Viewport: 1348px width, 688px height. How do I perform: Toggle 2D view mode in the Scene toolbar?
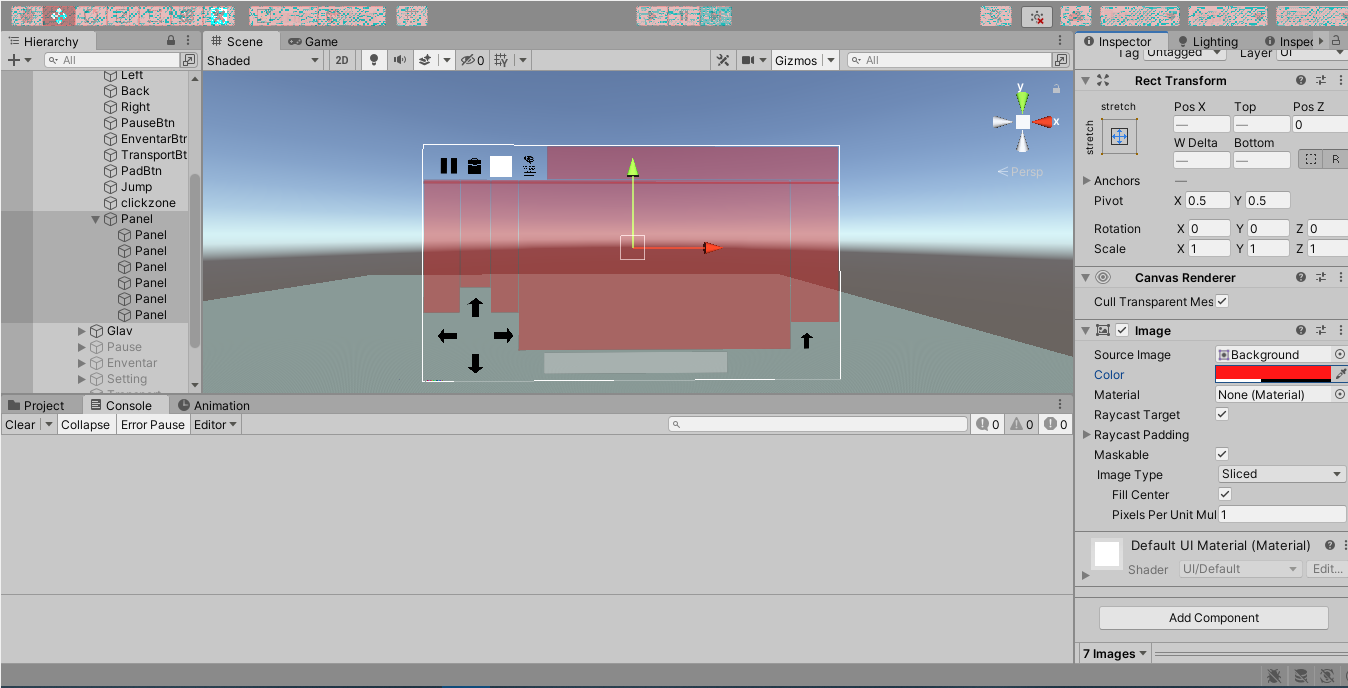point(342,60)
